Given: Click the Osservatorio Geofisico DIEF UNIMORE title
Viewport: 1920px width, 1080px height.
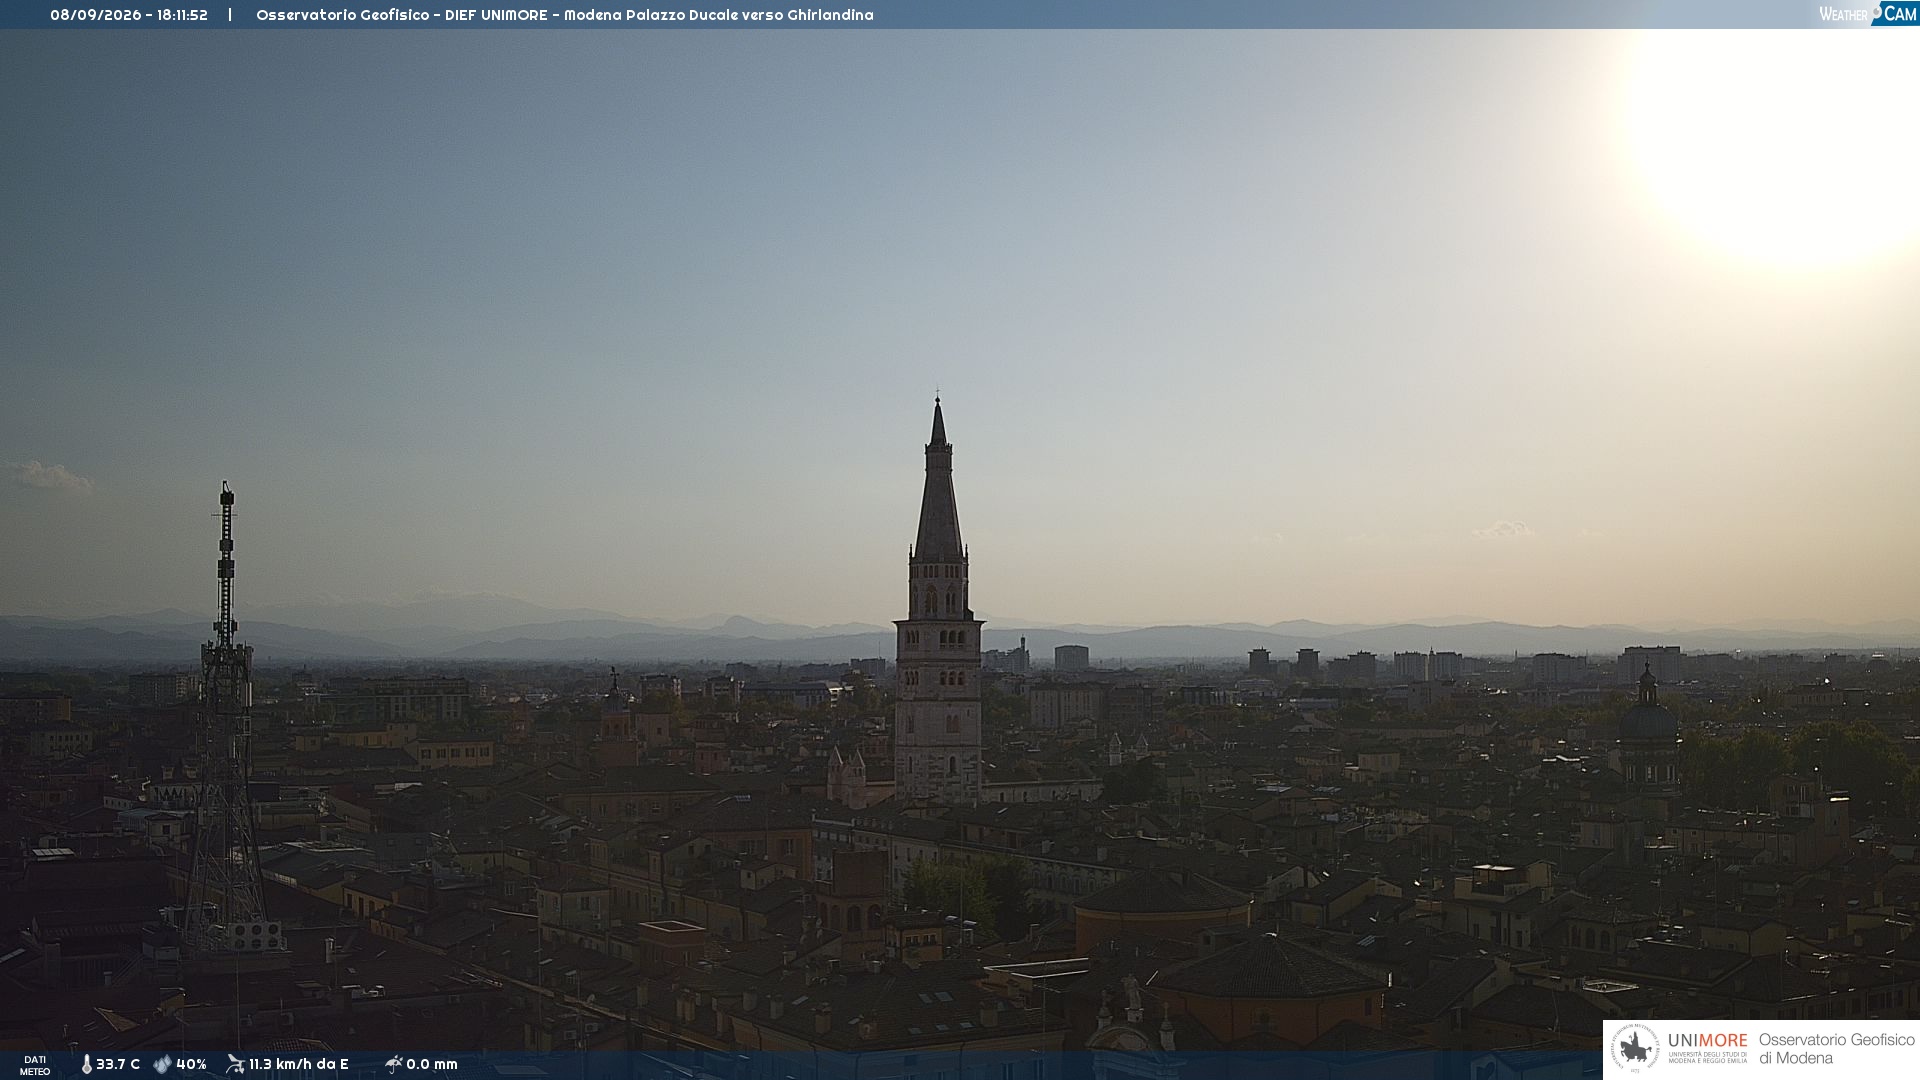Looking at the screenshot, I should pos(402,15).
